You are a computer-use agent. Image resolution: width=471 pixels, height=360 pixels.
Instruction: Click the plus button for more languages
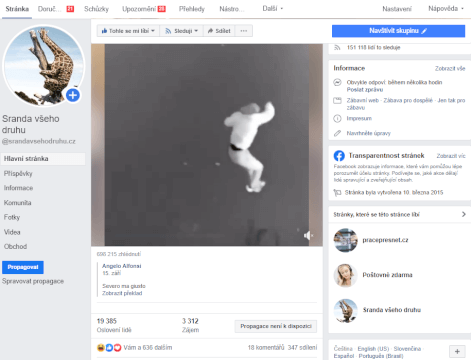(x=457, y=351)
